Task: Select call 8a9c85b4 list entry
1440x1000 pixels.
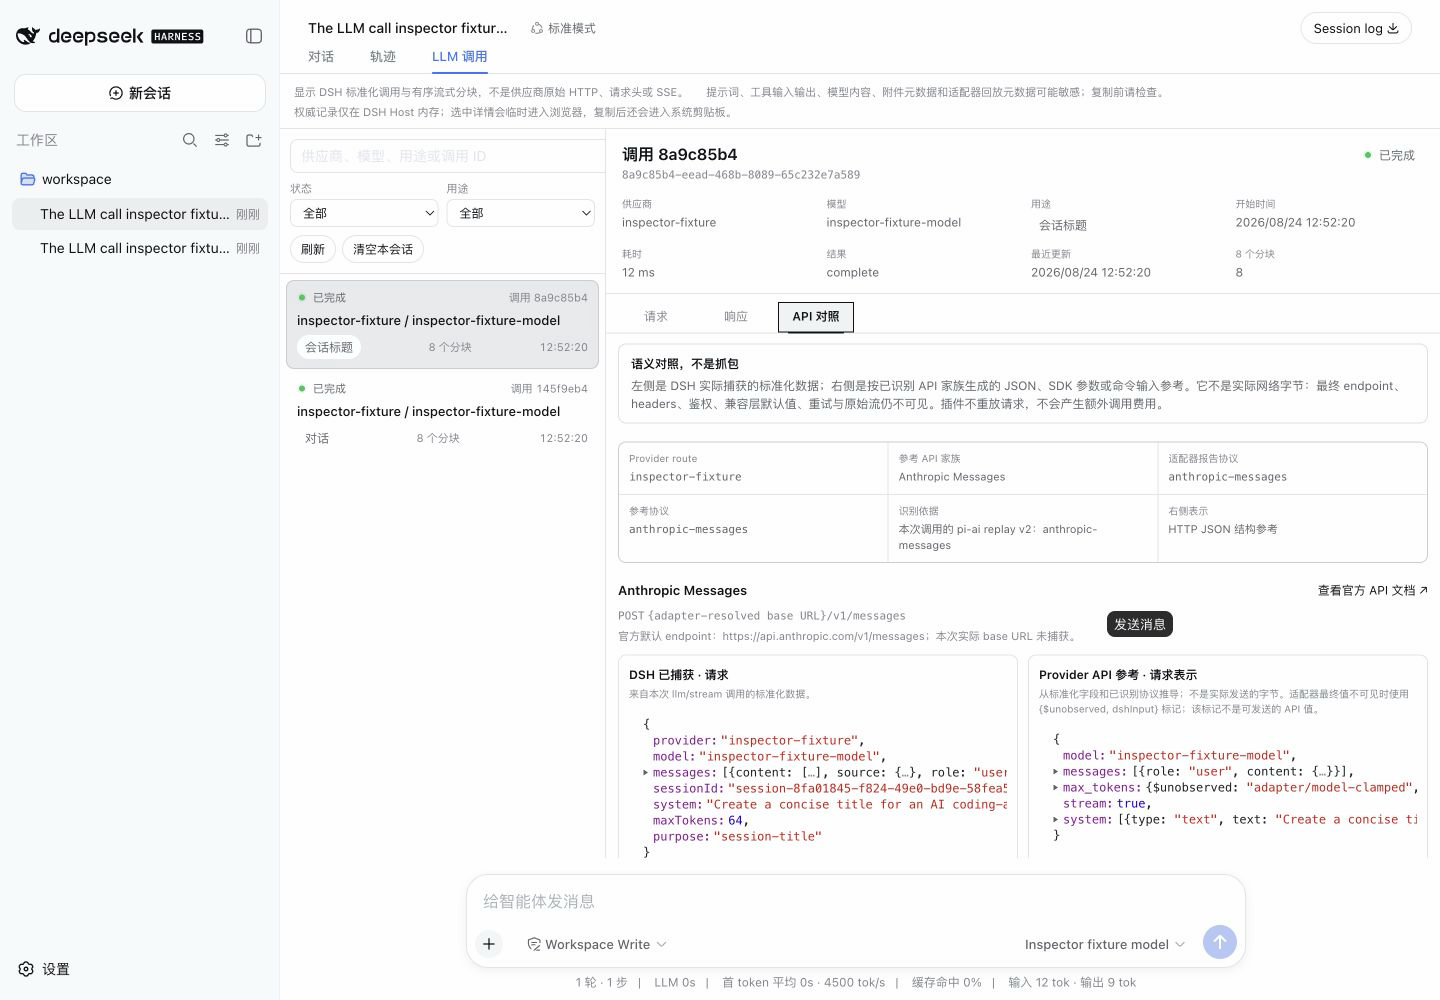Action: click(442, 324)
